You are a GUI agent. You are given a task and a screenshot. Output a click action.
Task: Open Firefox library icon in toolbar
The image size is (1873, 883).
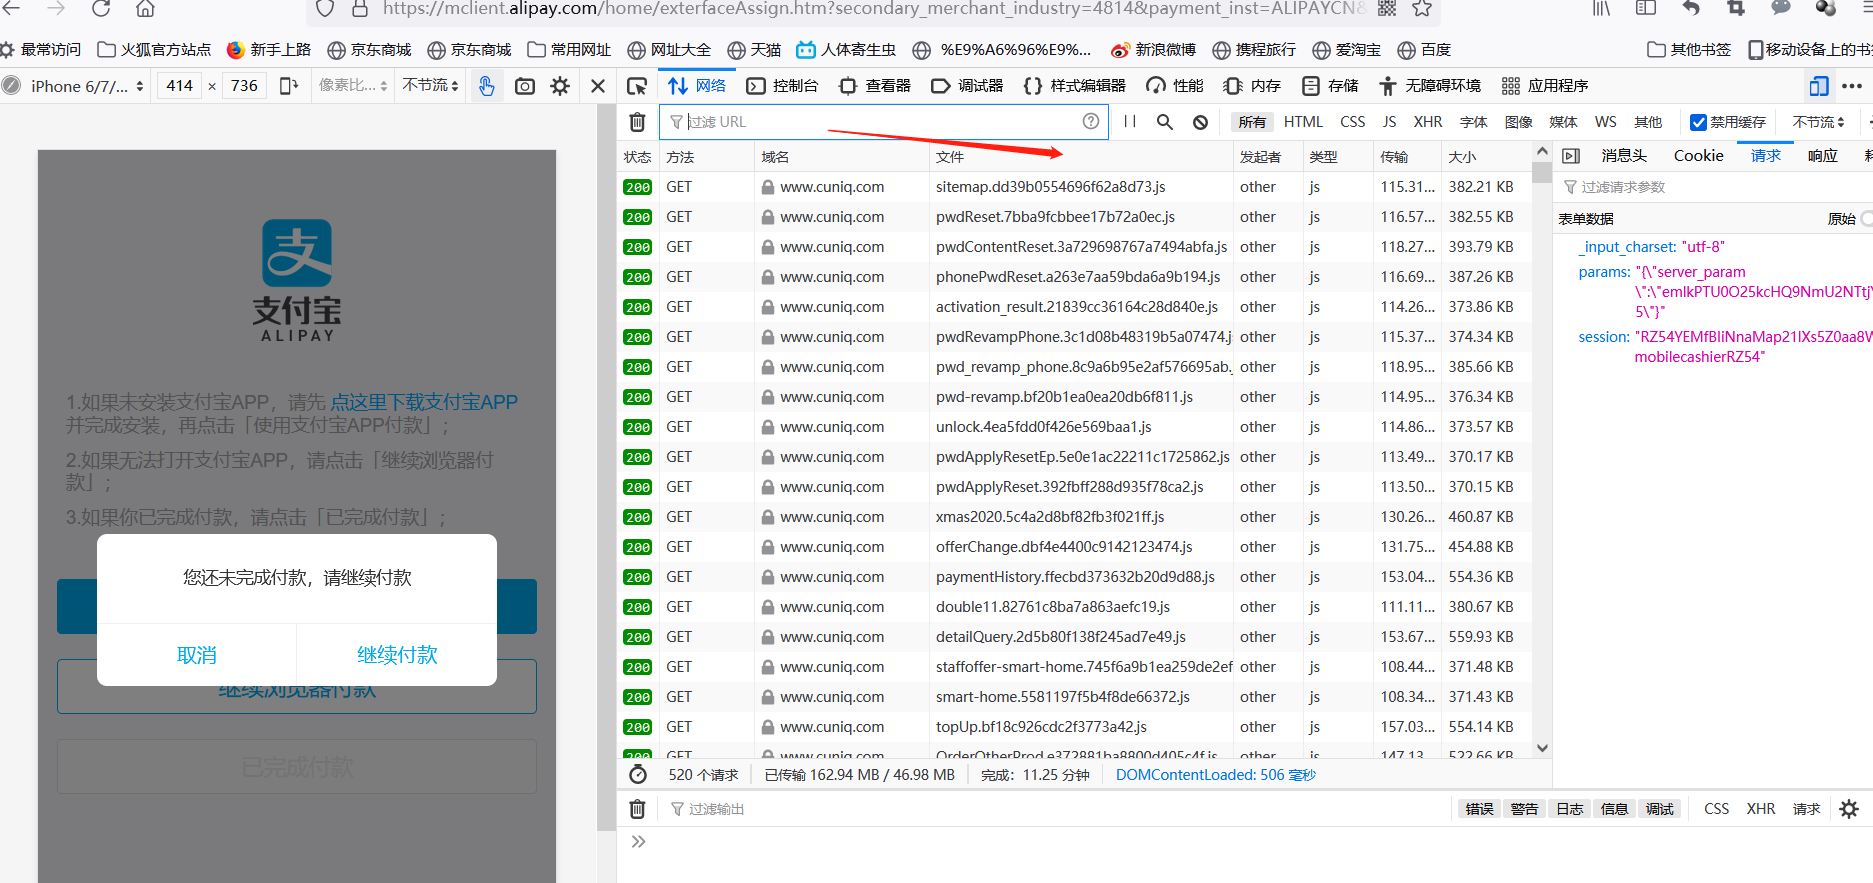[1602, 9]
